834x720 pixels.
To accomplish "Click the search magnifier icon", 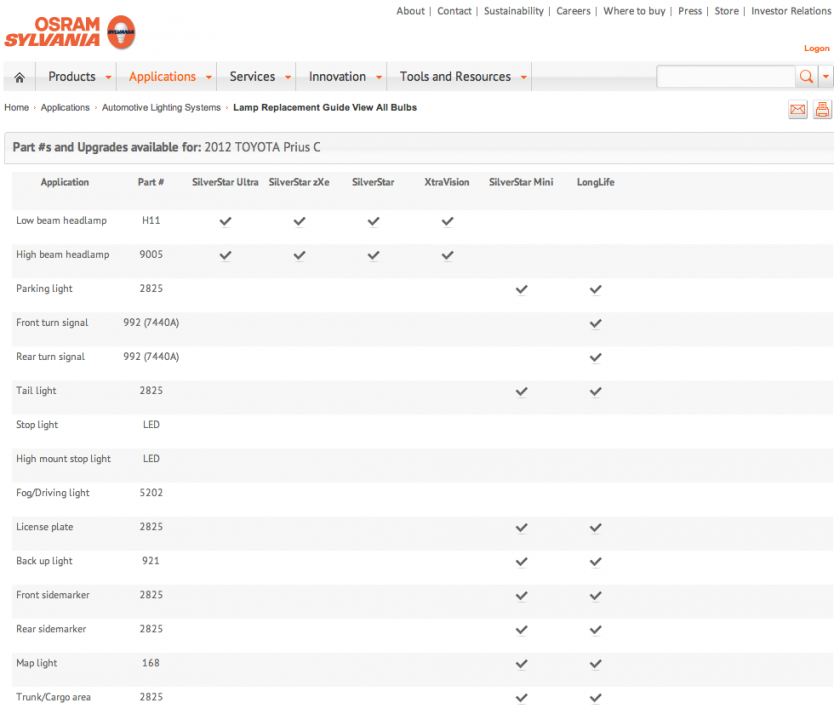I will (806, 77).
